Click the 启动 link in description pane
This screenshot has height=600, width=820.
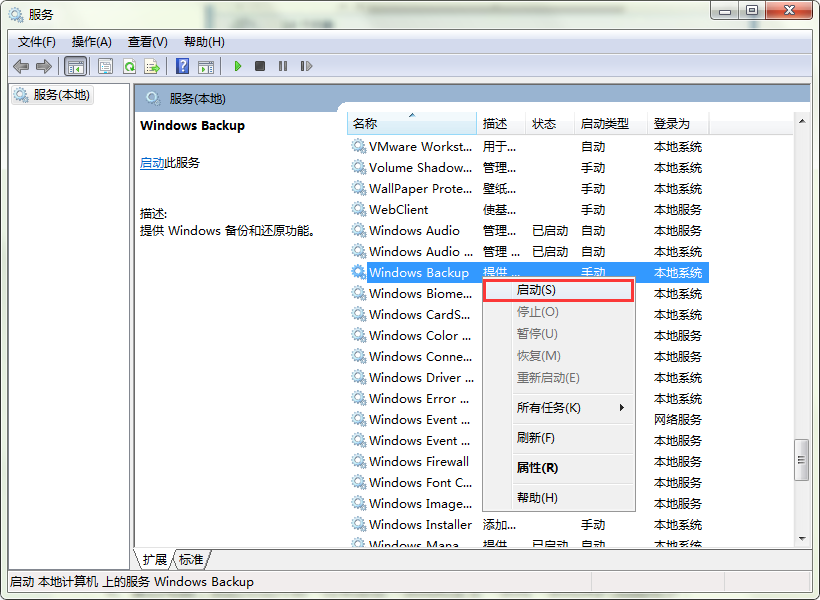(151, 163)
